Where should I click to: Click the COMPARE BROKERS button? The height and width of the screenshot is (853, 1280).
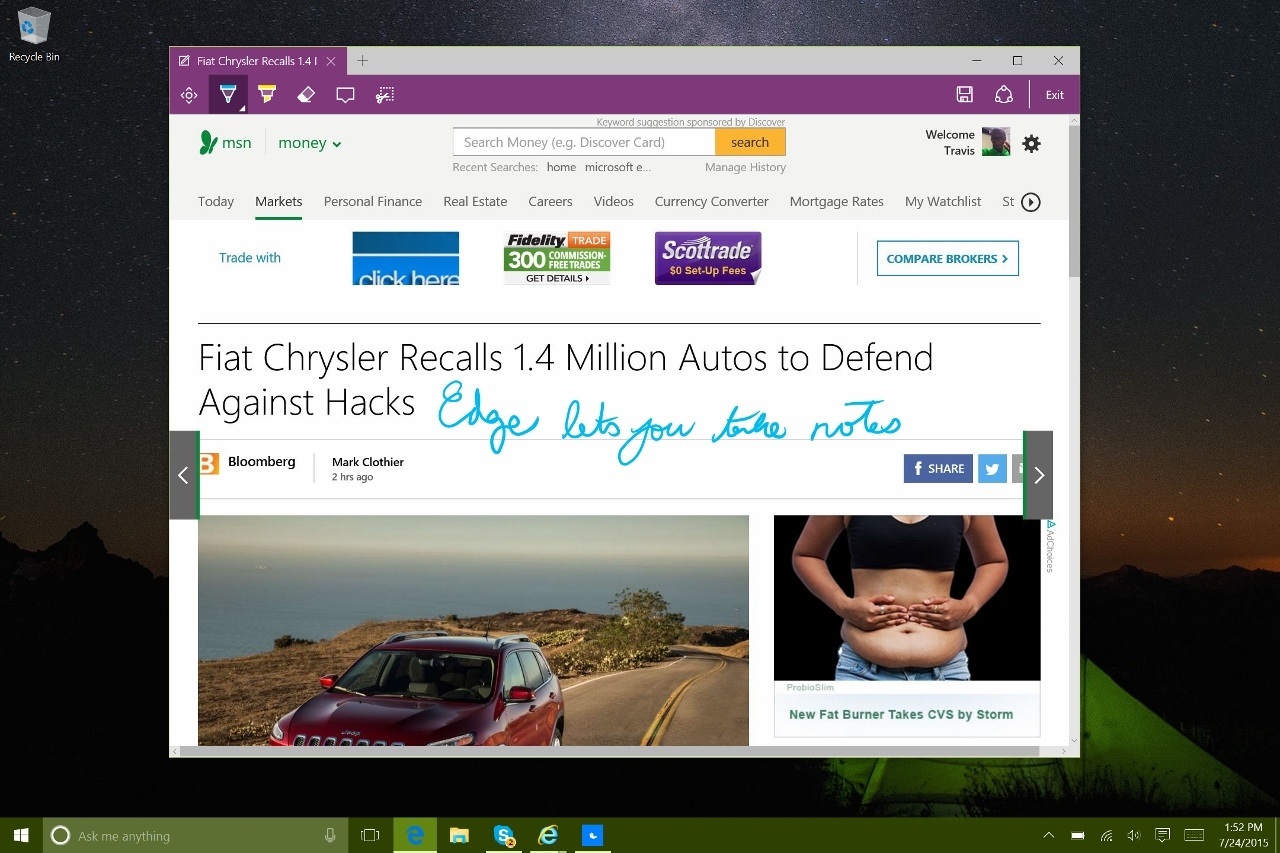point(947,258)
